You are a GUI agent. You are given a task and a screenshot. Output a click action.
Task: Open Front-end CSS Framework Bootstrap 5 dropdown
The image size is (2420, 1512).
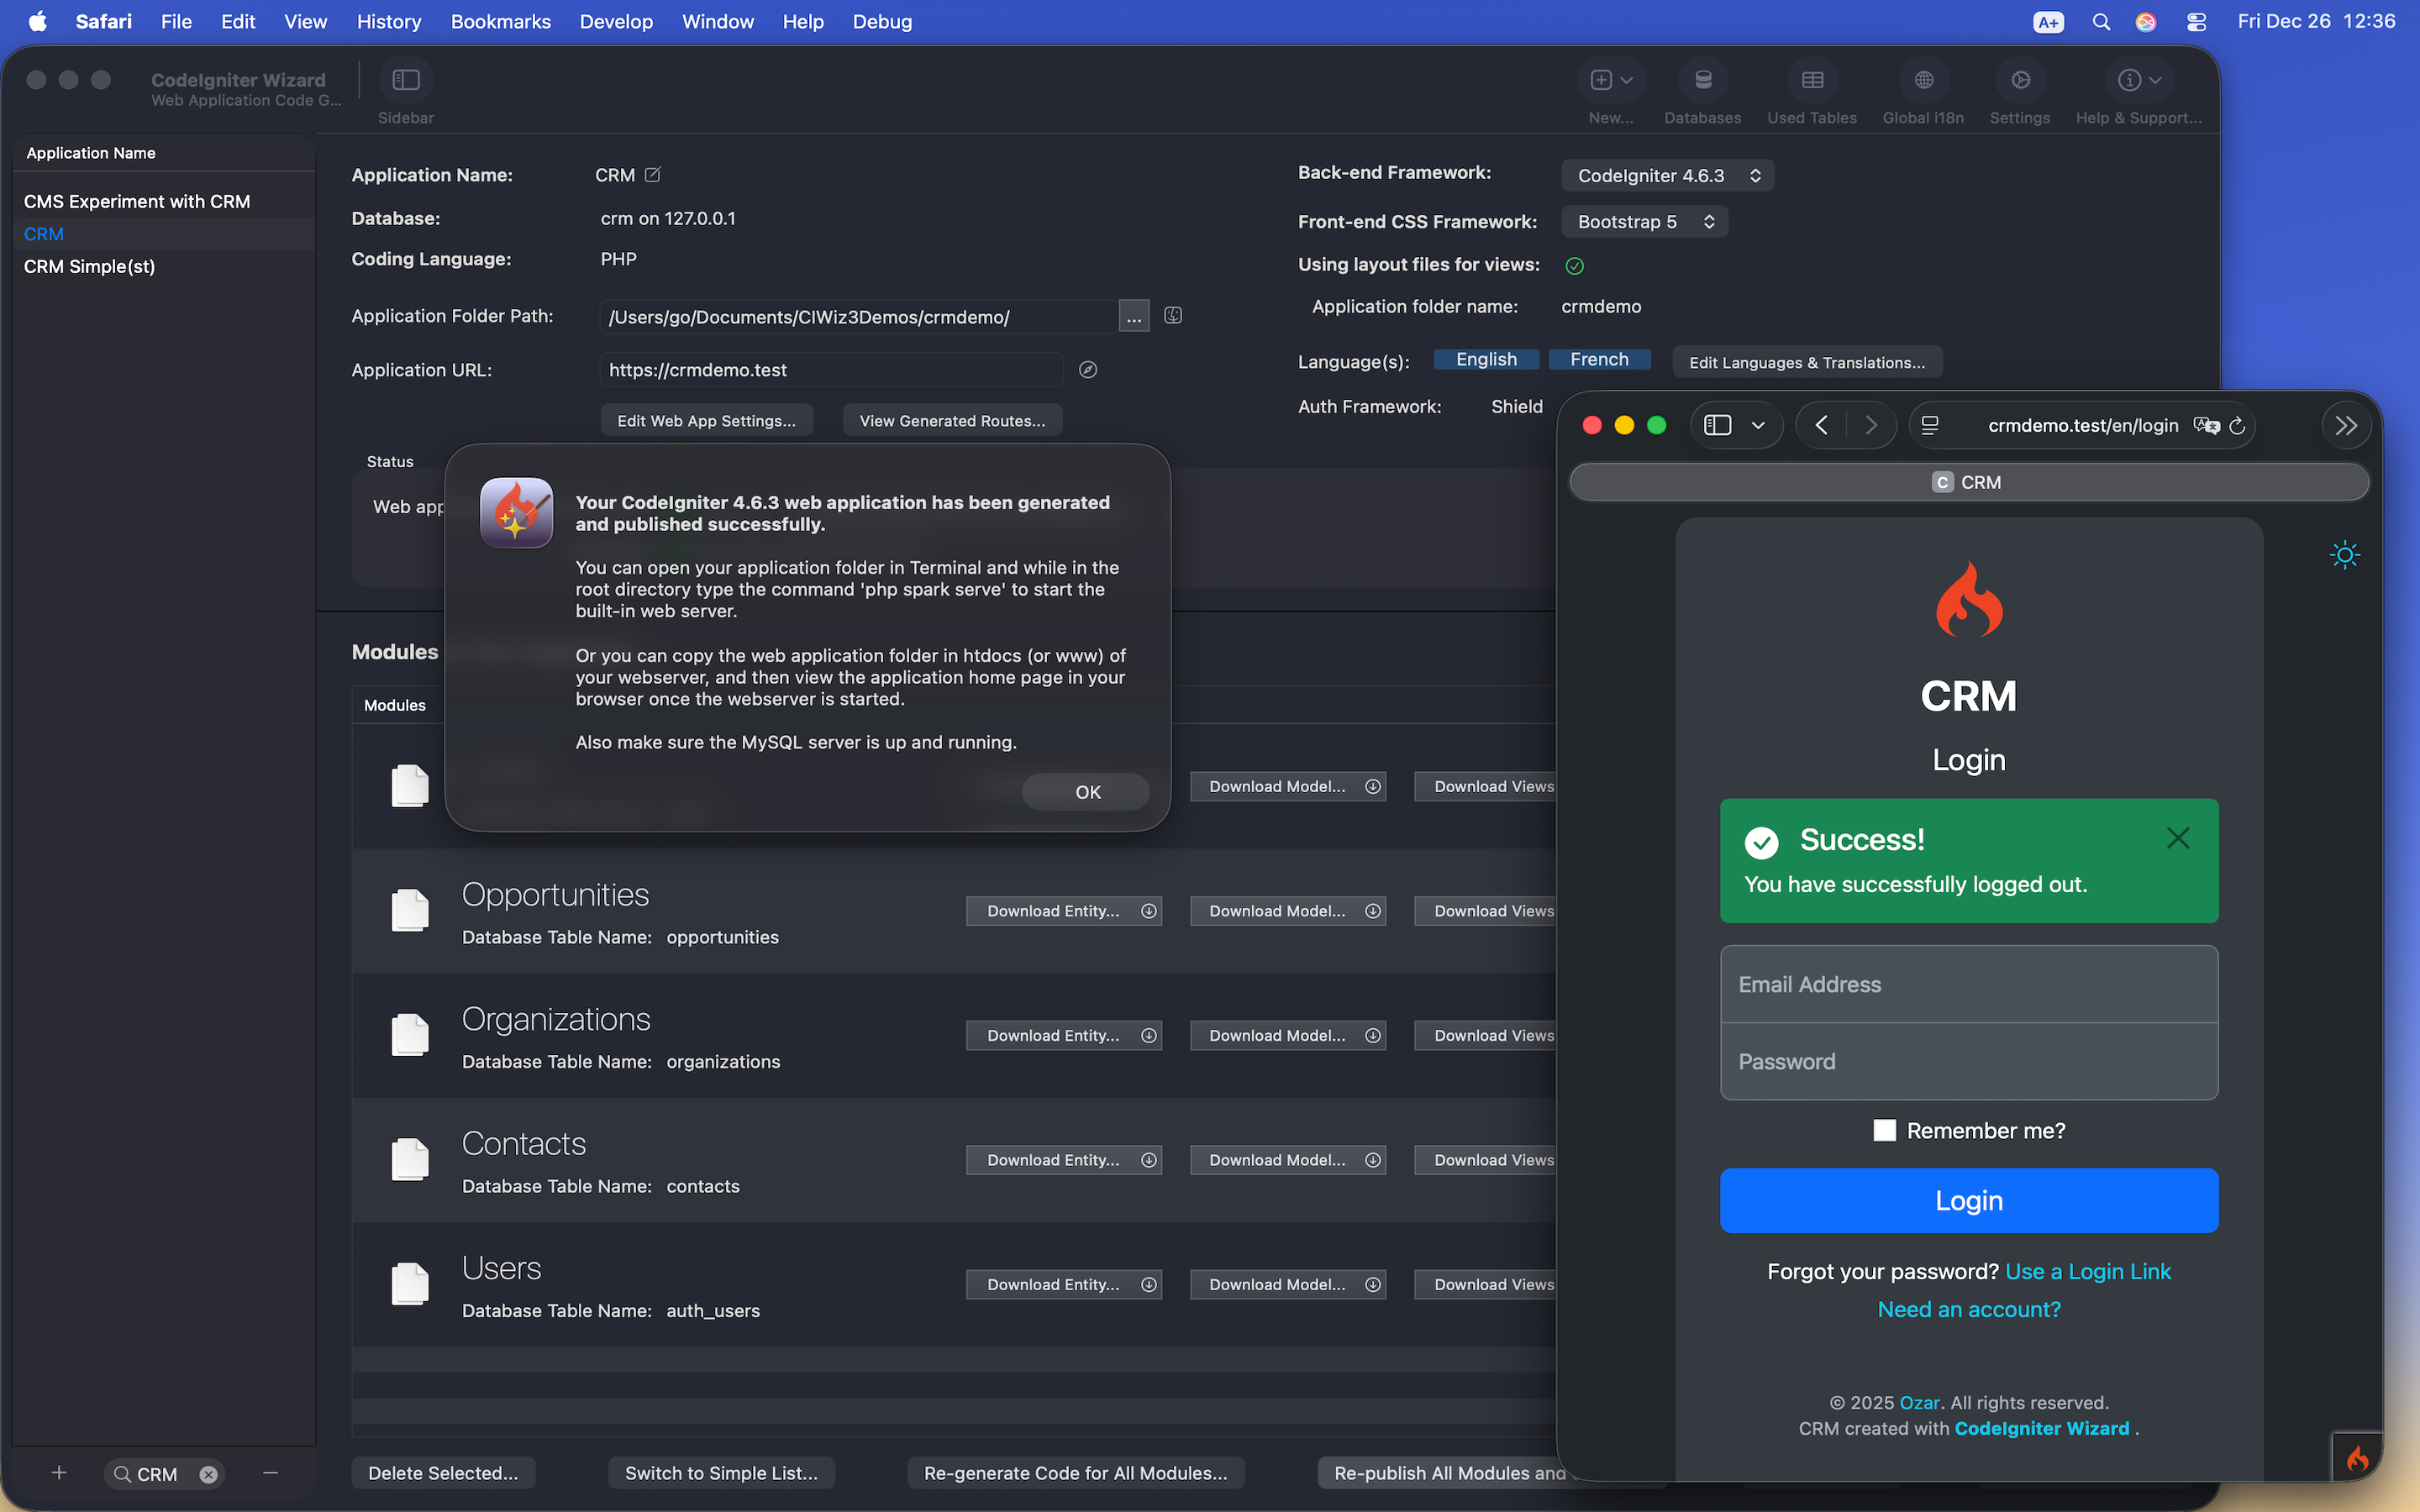pyautogui.click(x=1644, y=222)
